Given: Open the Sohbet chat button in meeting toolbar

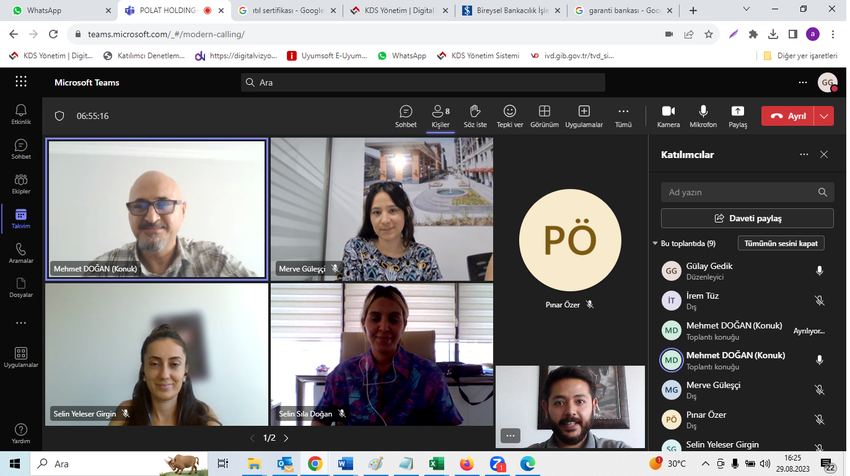Looking at the screenshot, I should point(405,116).
